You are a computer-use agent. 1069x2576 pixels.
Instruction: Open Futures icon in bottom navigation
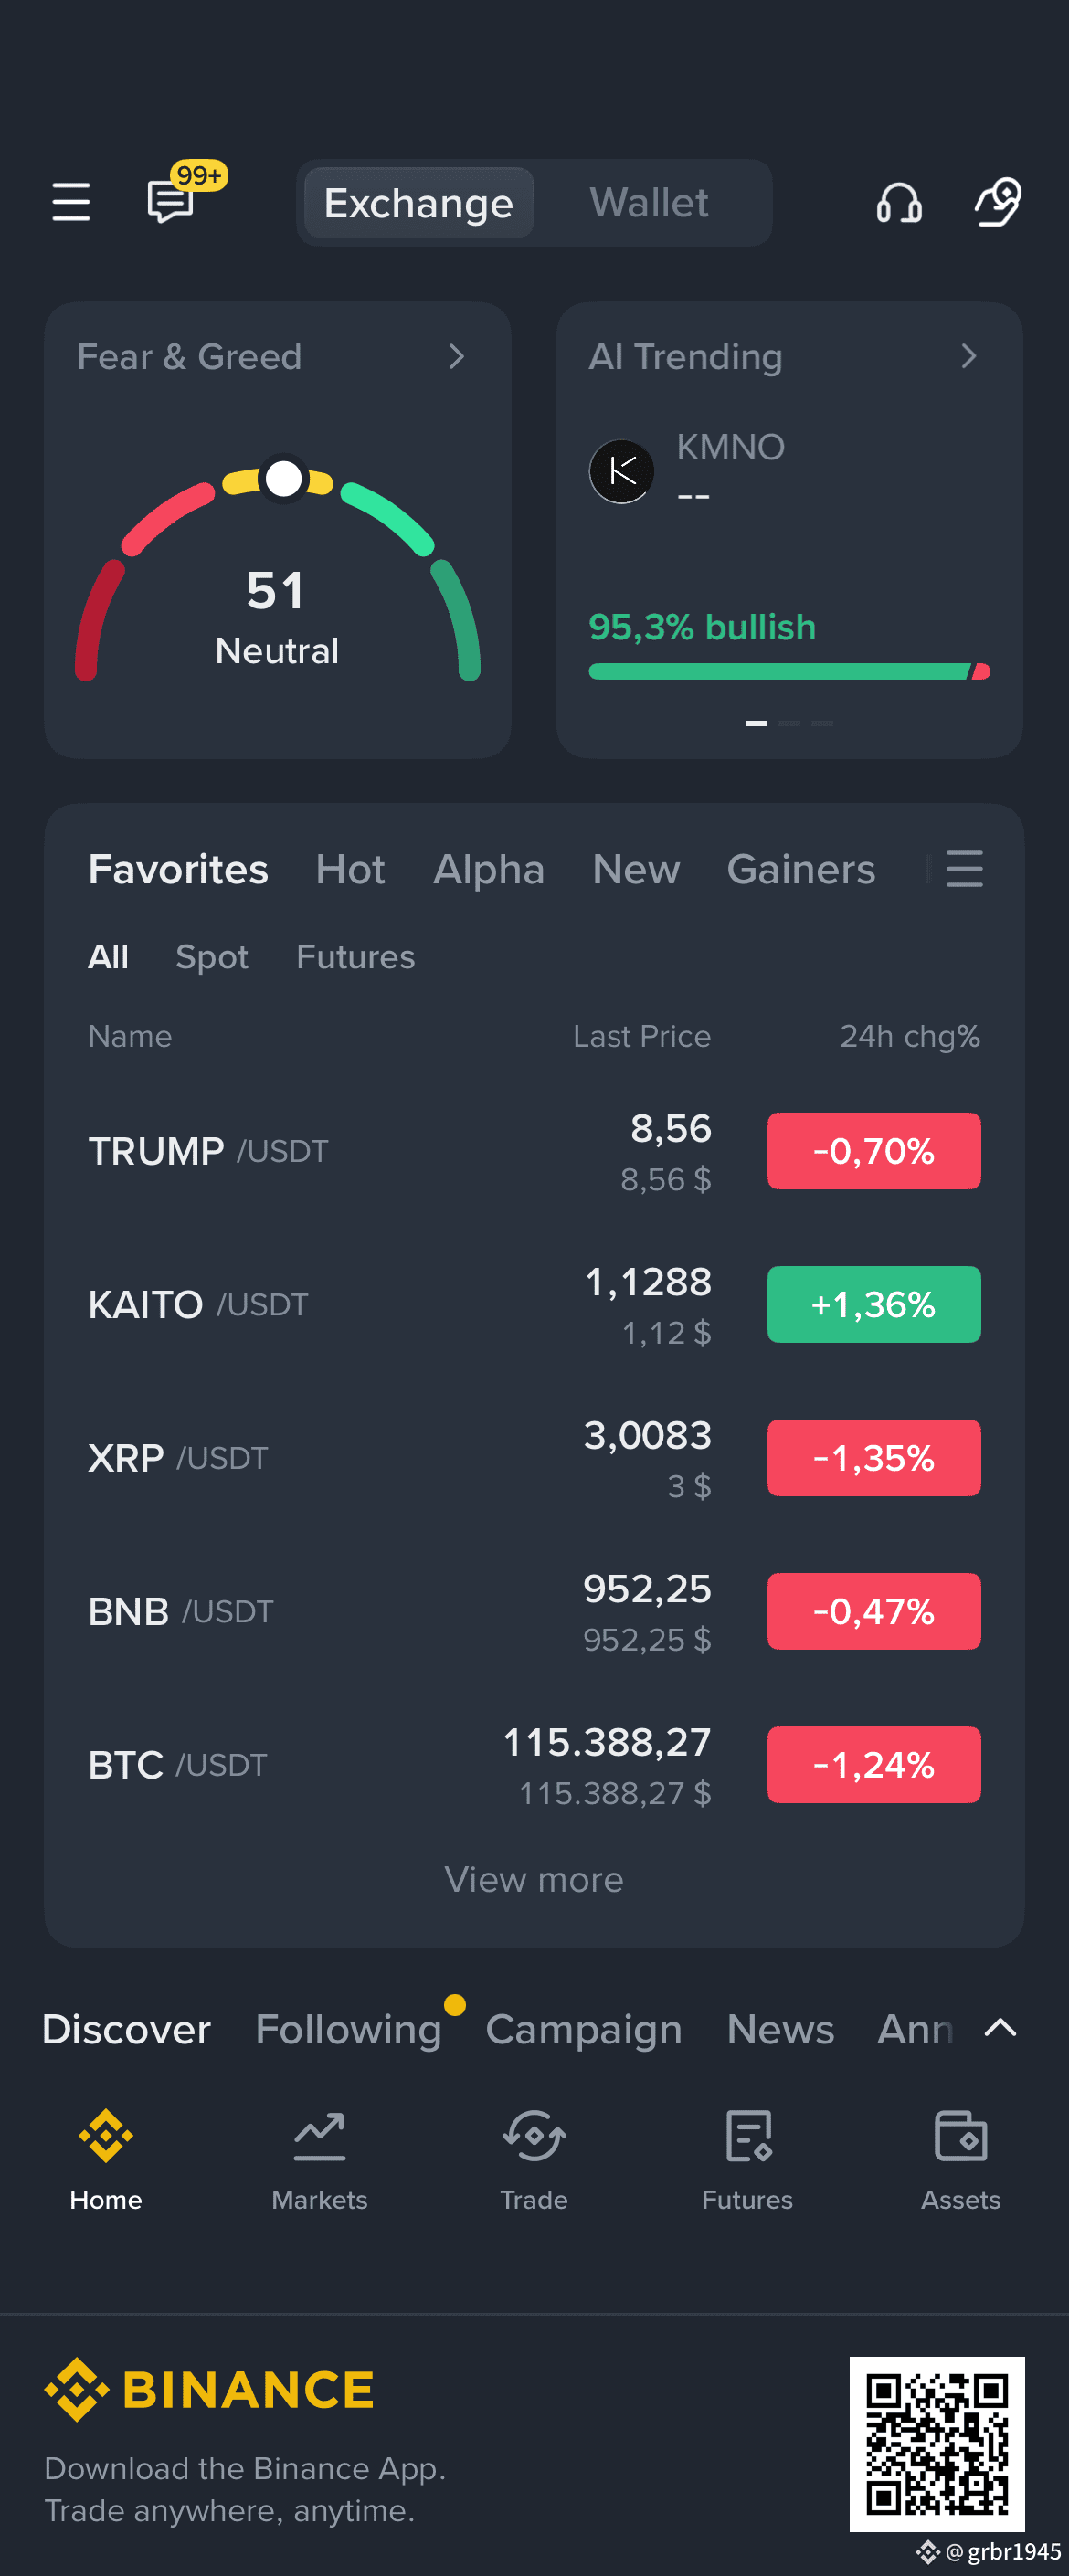(x=747, y=2135)
